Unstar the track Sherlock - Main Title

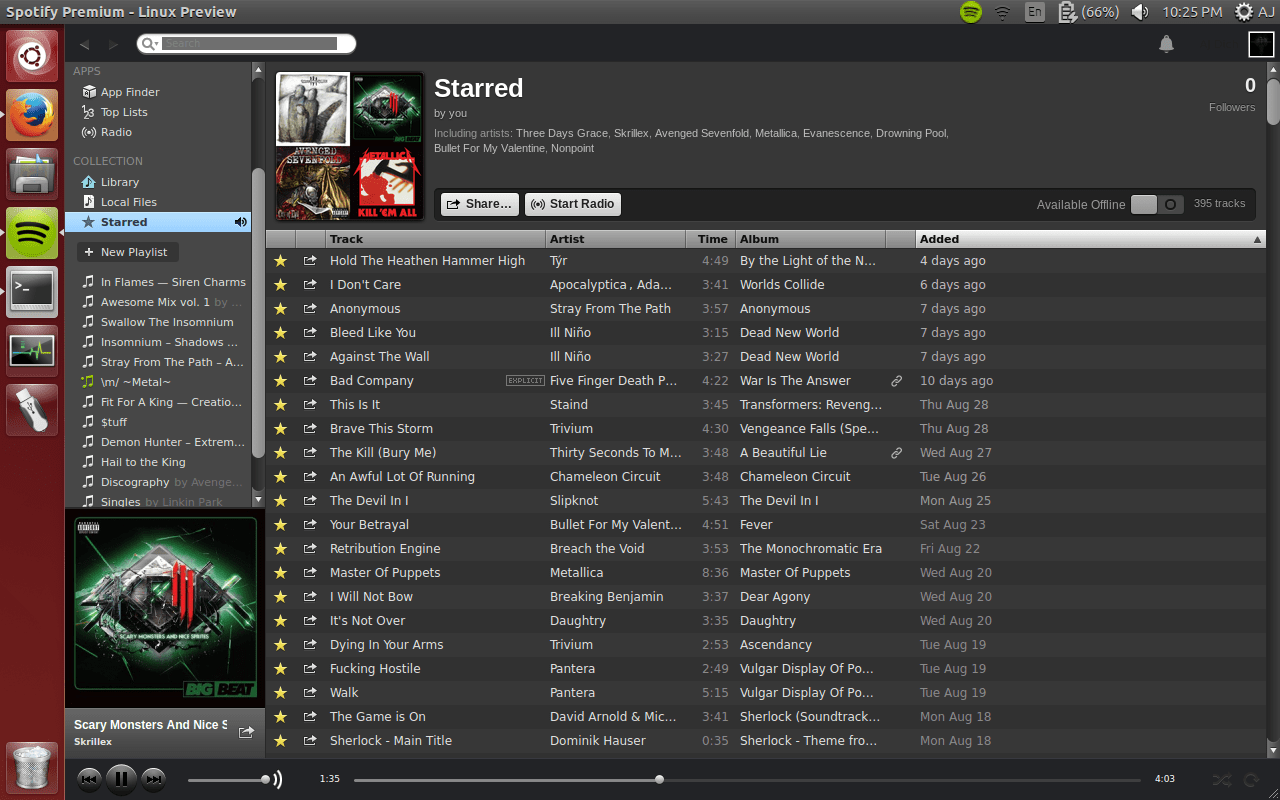click(x=281, y=741)
